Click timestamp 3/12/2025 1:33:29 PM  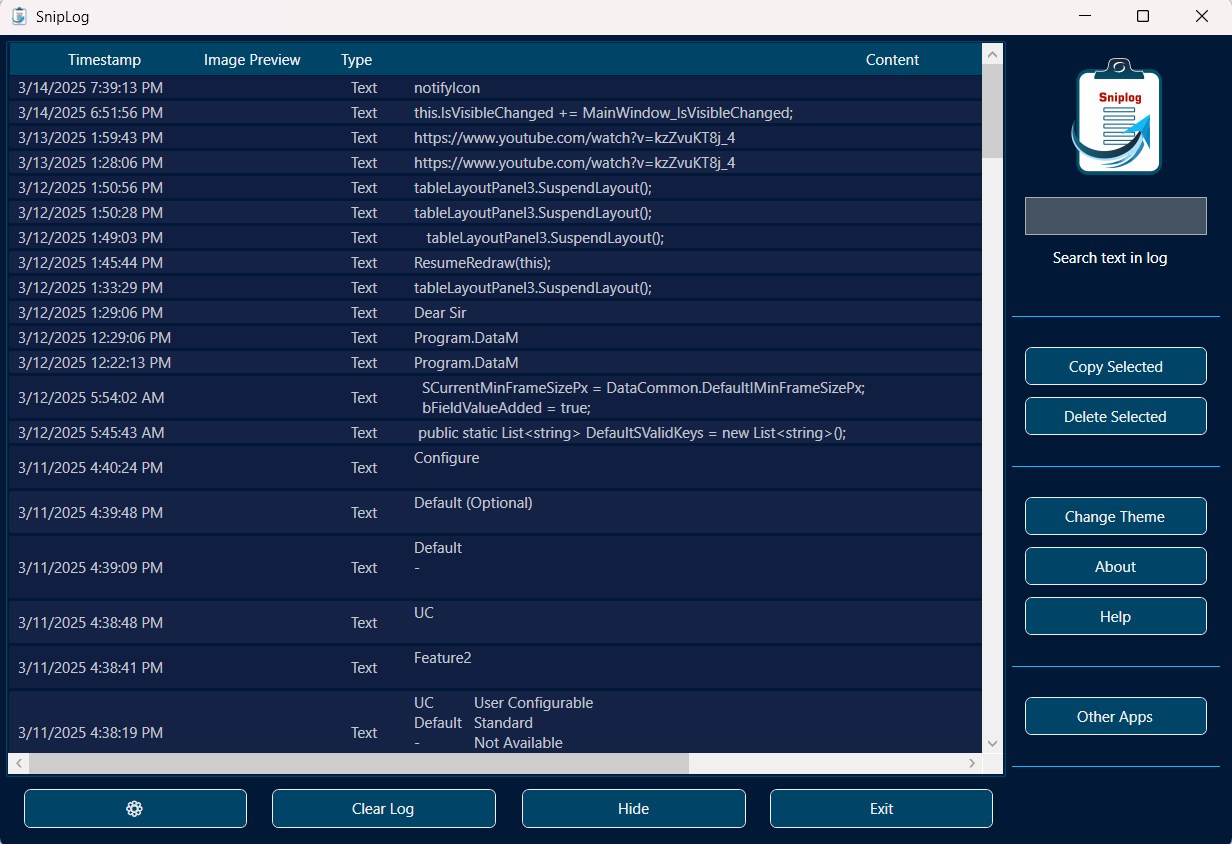(91, 288)
